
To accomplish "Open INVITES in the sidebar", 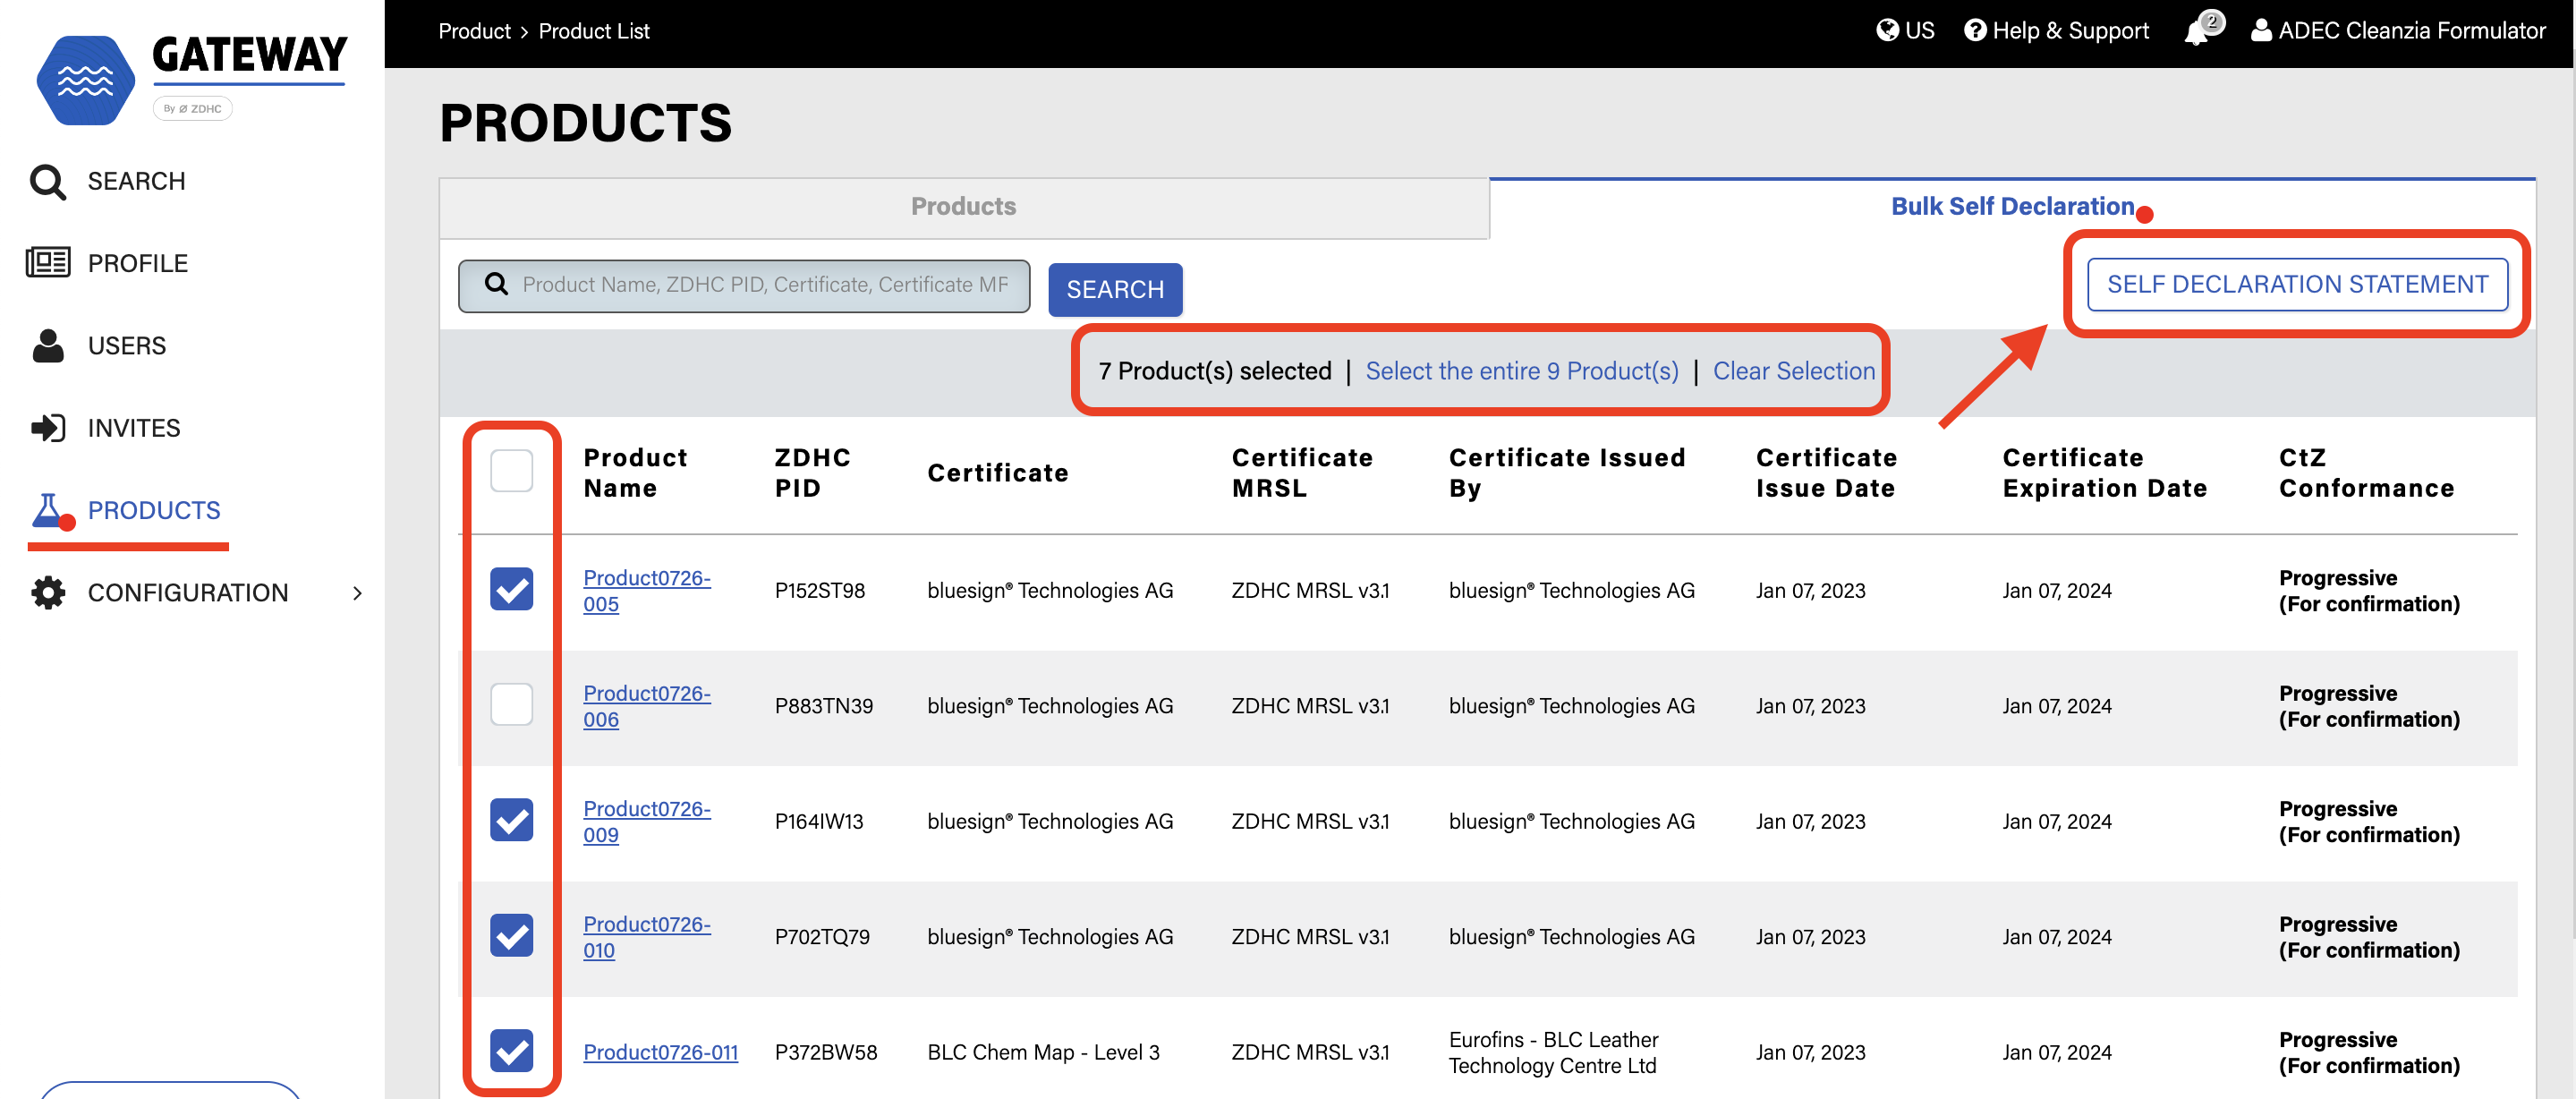I will [x=134, y=428].
